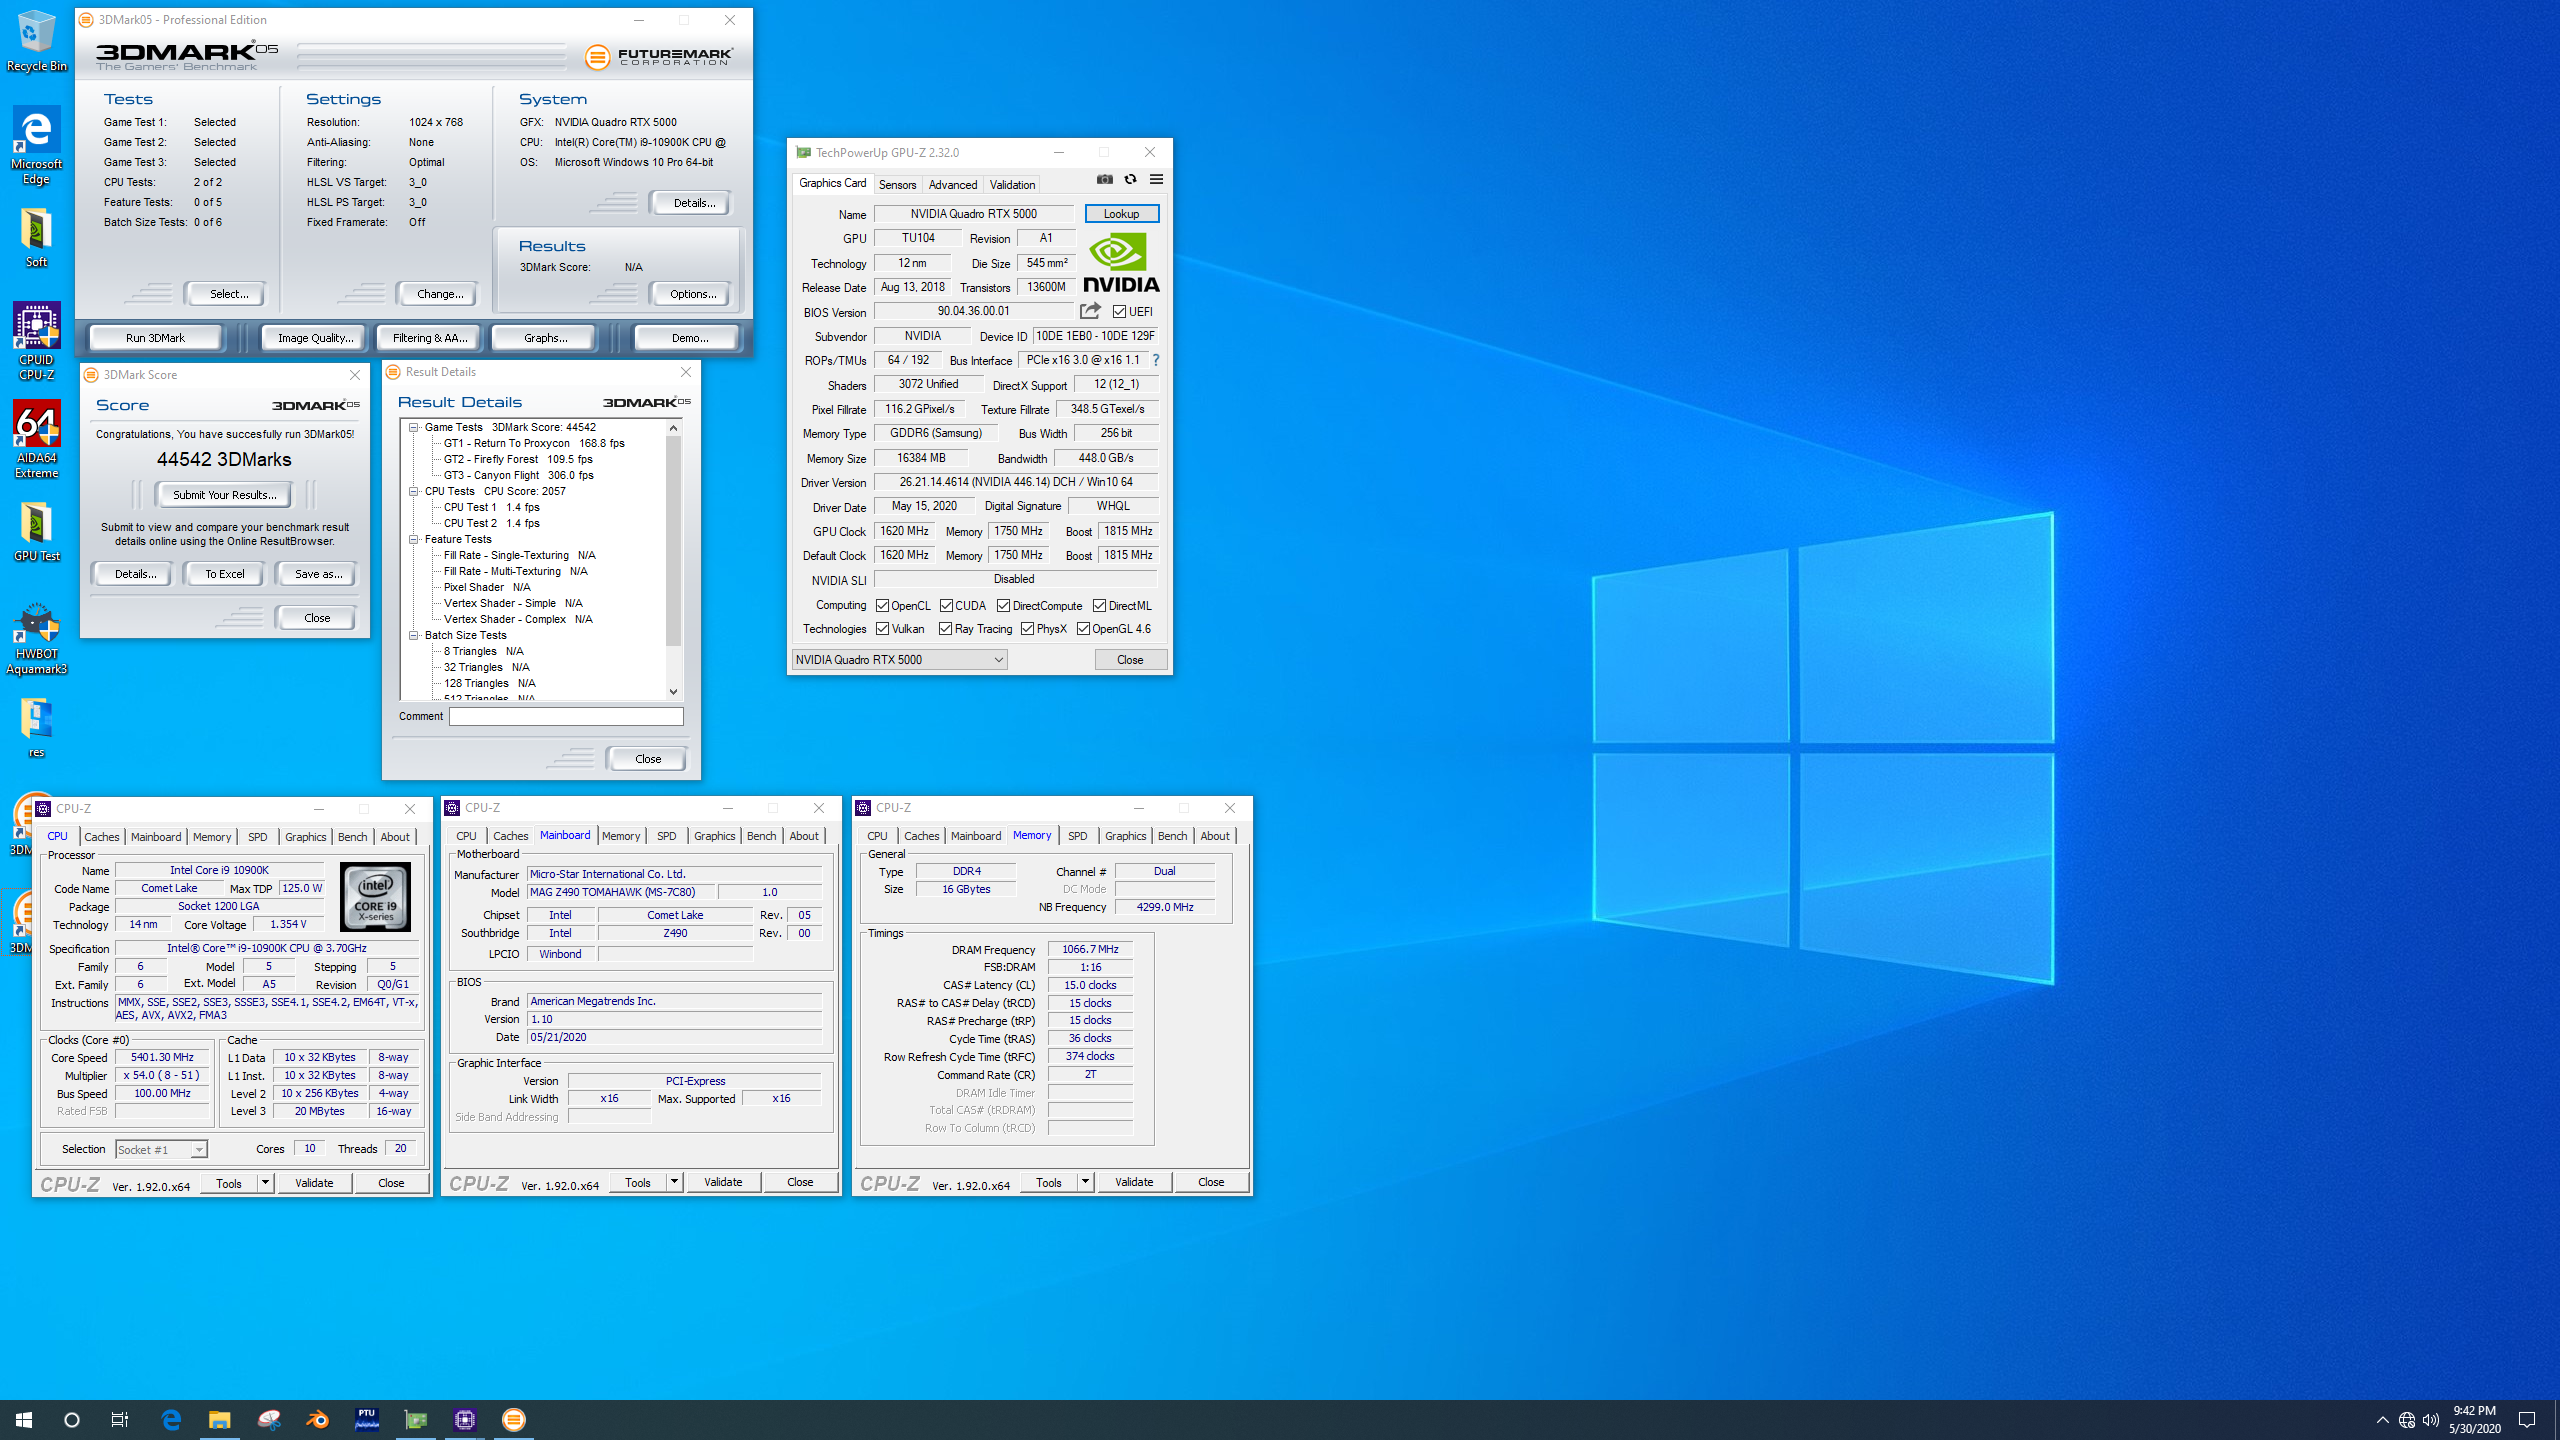Click Submit Your Results button
Screen dimensions: 2560x1440
pos(224,495)
